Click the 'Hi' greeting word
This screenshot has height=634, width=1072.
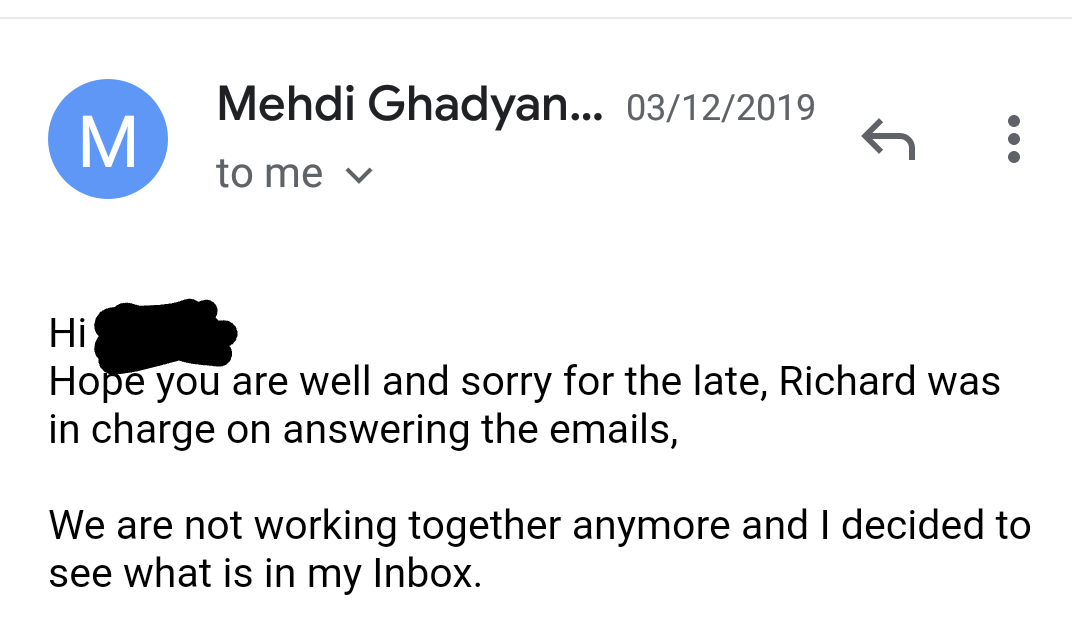[68, 334]
